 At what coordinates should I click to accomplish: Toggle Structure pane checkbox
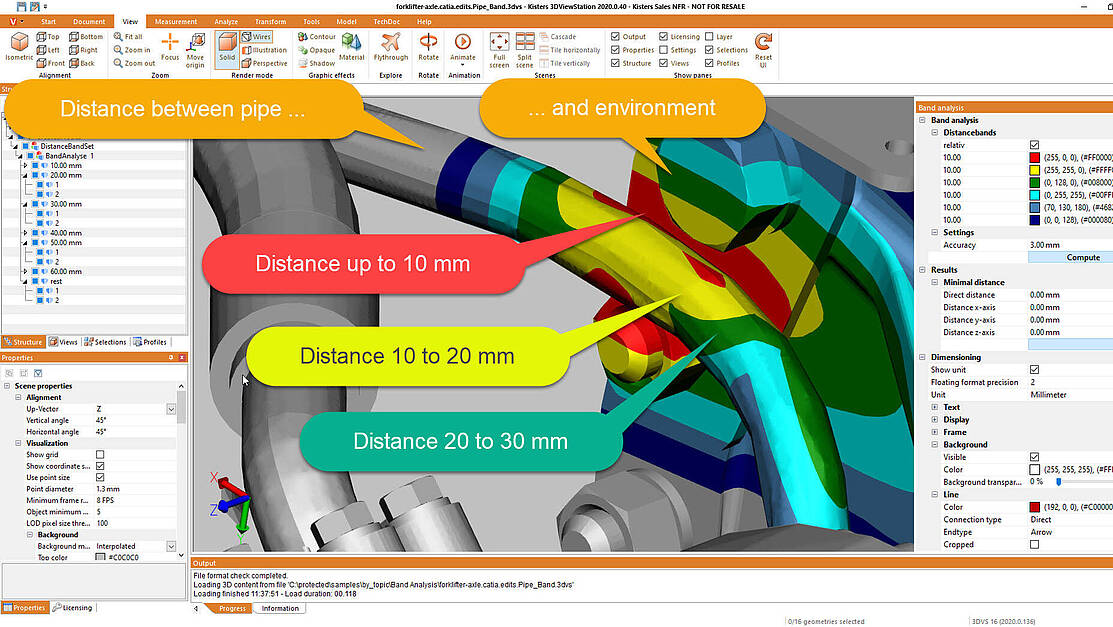tap(615, 62)
